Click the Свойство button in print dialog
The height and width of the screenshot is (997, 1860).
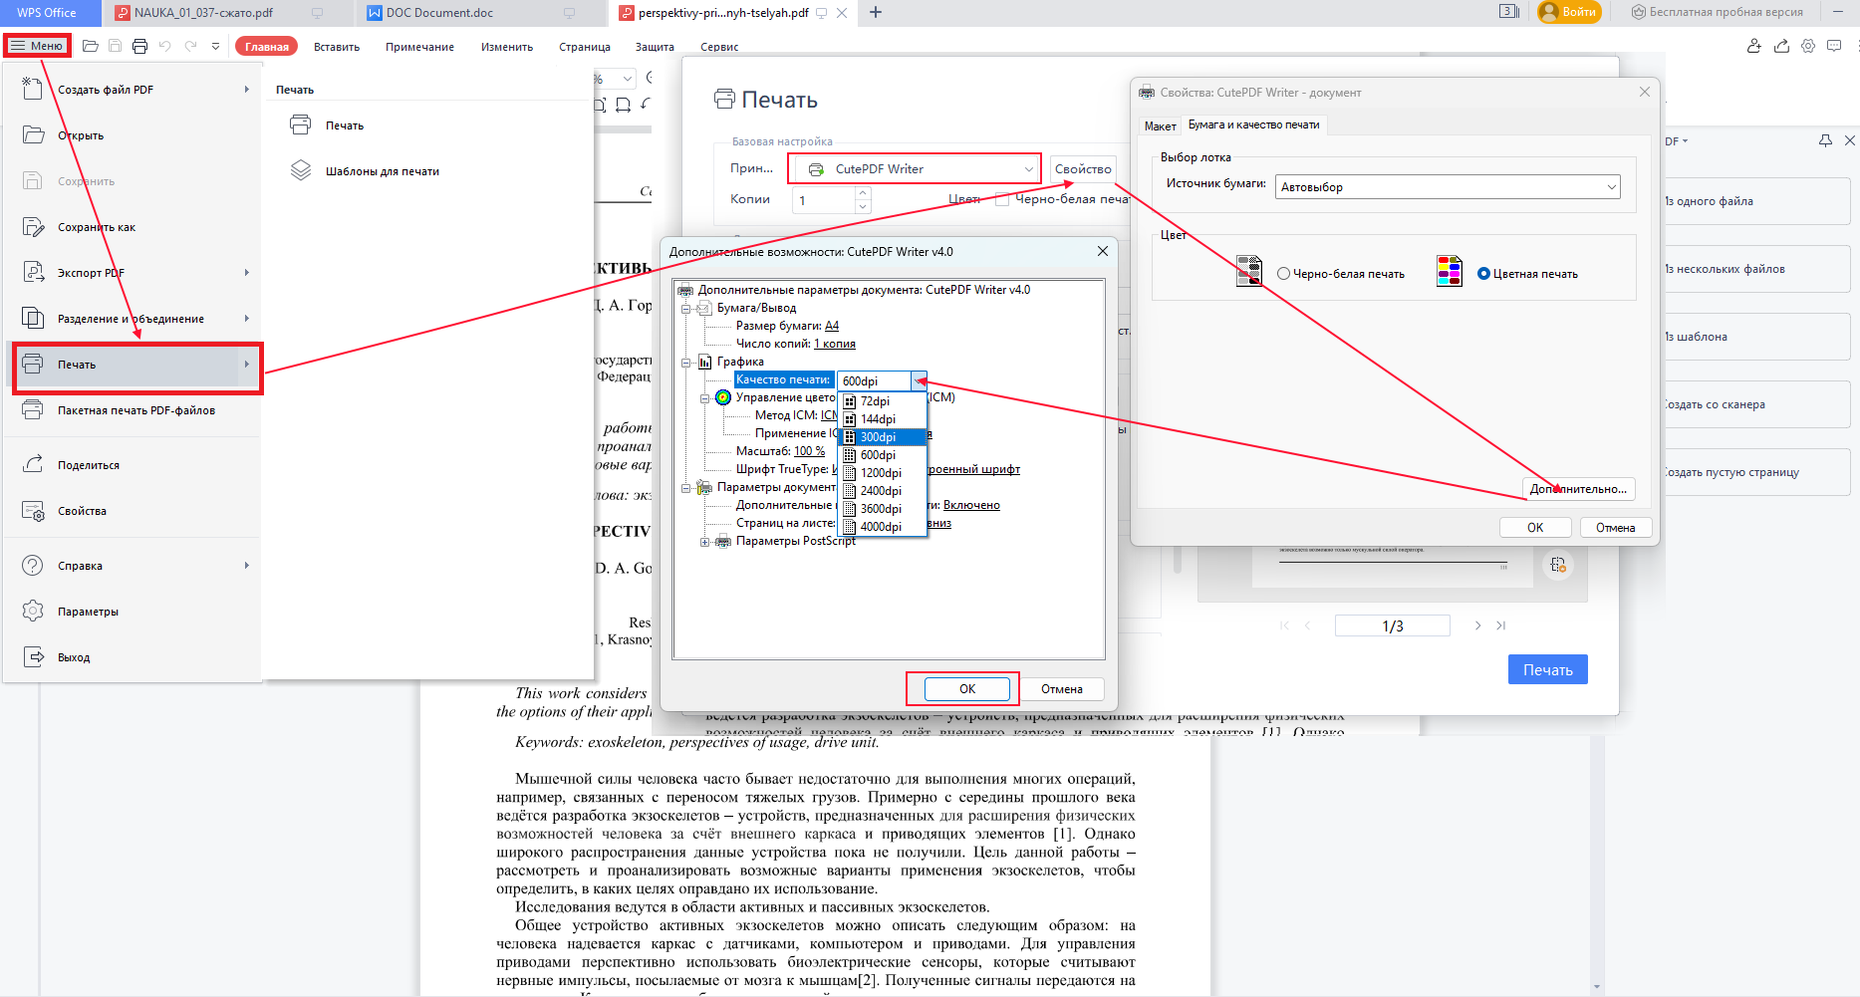click(x=1083, y=169)
